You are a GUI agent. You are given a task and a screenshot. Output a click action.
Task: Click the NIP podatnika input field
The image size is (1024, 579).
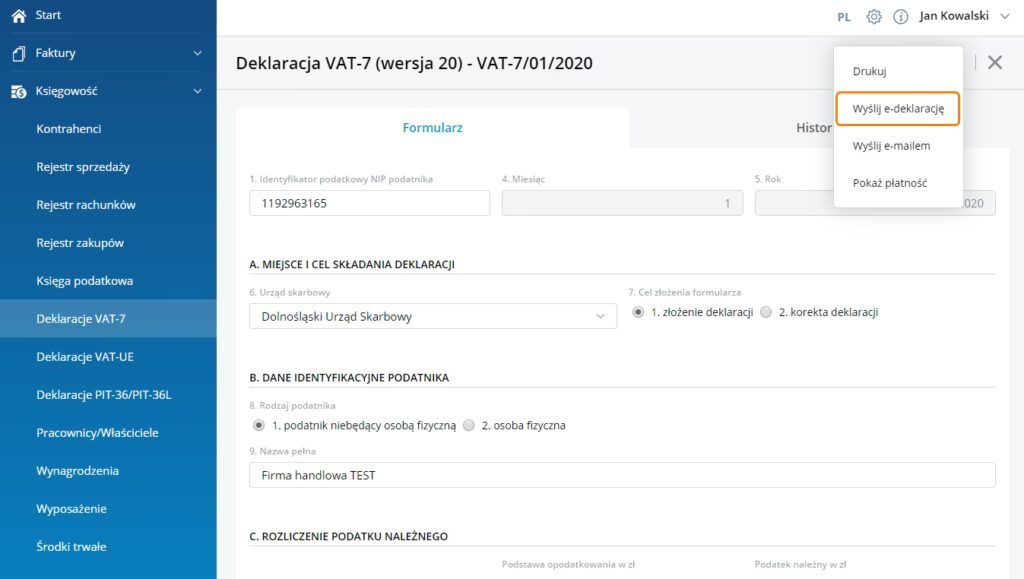tap(369, 203)
